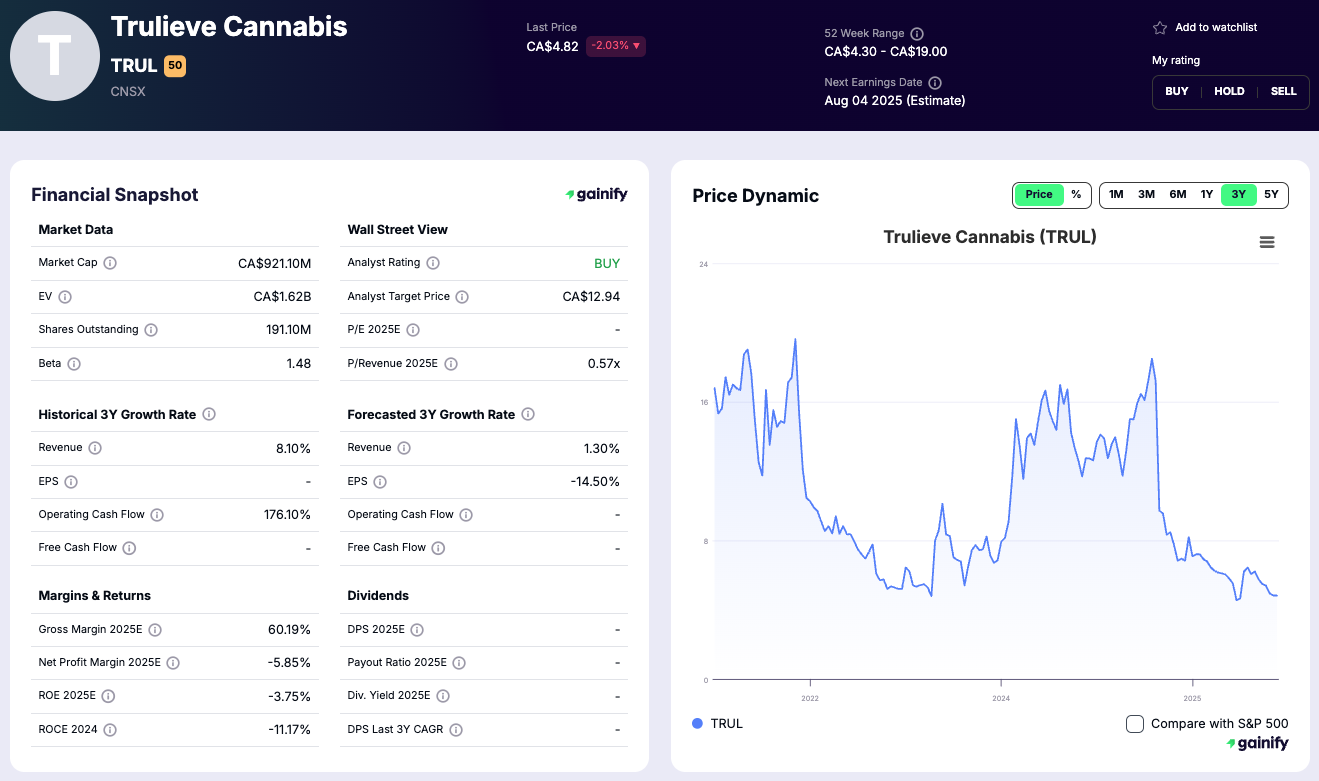Click info icon next to historical EPS
The width and height of the screenshot is (1319, 781).
71,482
